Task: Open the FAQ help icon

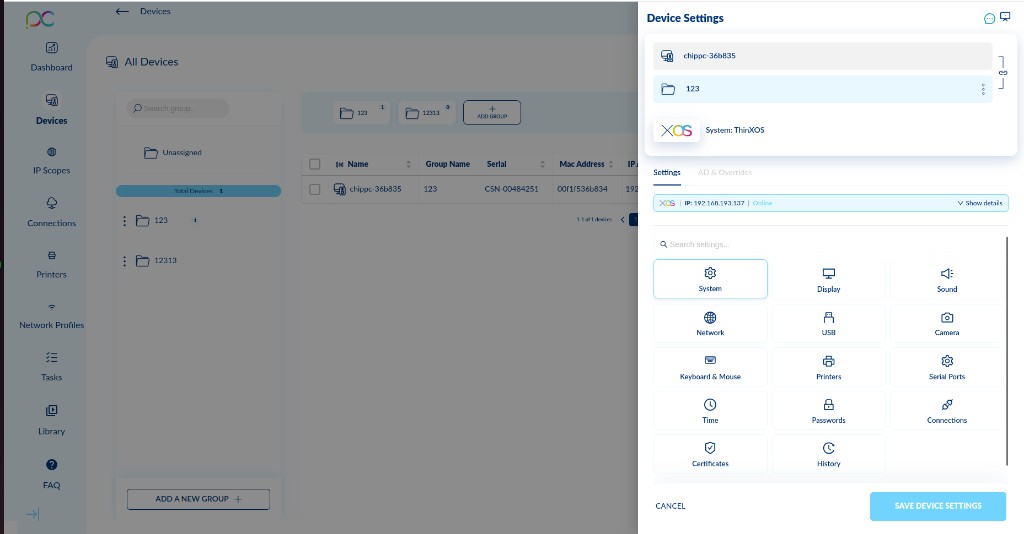Action: click(x=52, y=465)
